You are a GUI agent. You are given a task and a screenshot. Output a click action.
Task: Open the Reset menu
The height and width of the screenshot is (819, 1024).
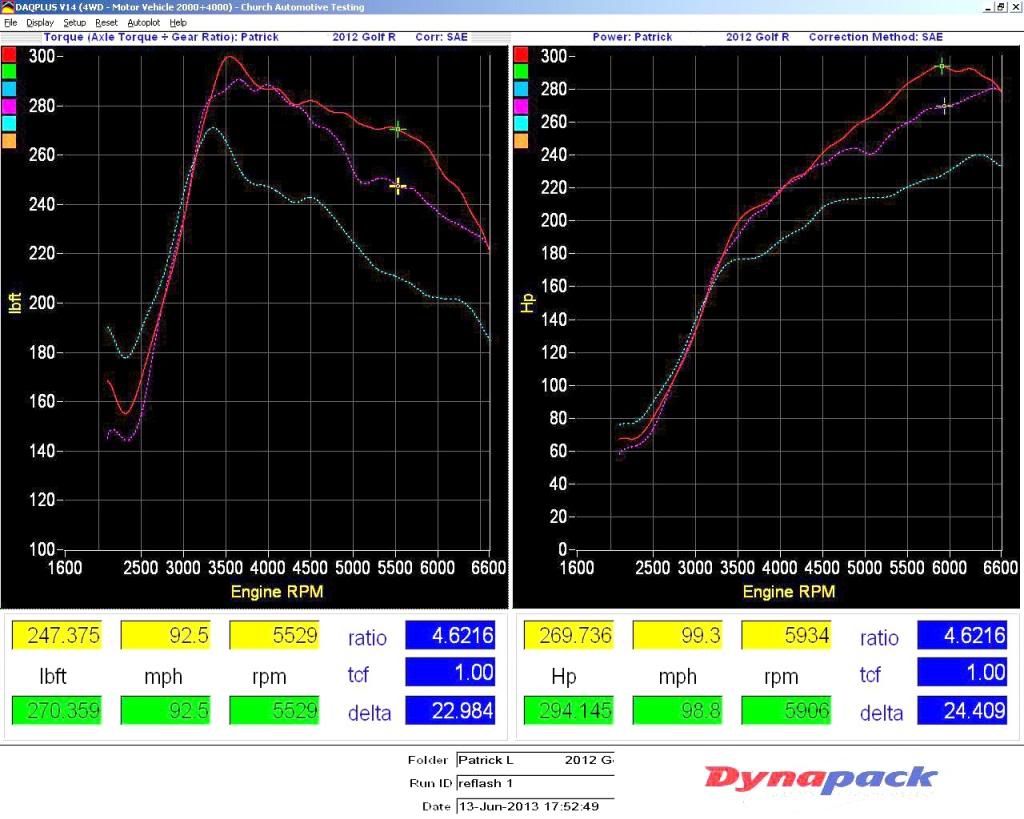(x=106, y=23)
